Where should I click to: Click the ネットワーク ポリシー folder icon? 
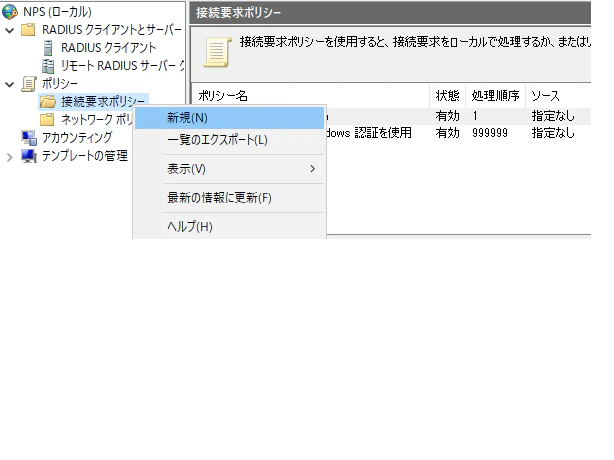47,119
